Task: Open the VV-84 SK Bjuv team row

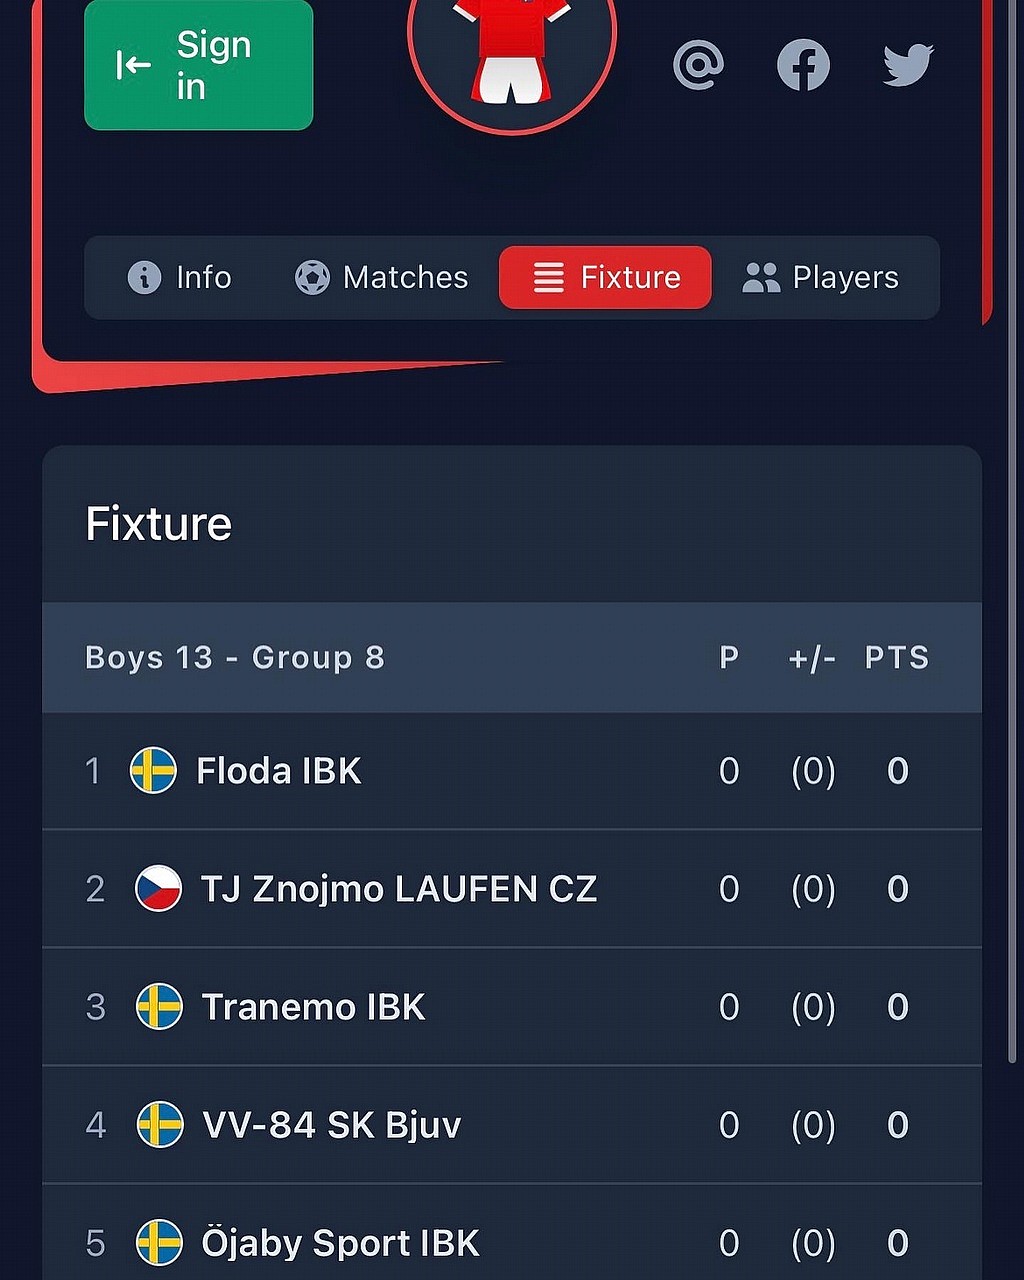Action: coord(512,1125)
